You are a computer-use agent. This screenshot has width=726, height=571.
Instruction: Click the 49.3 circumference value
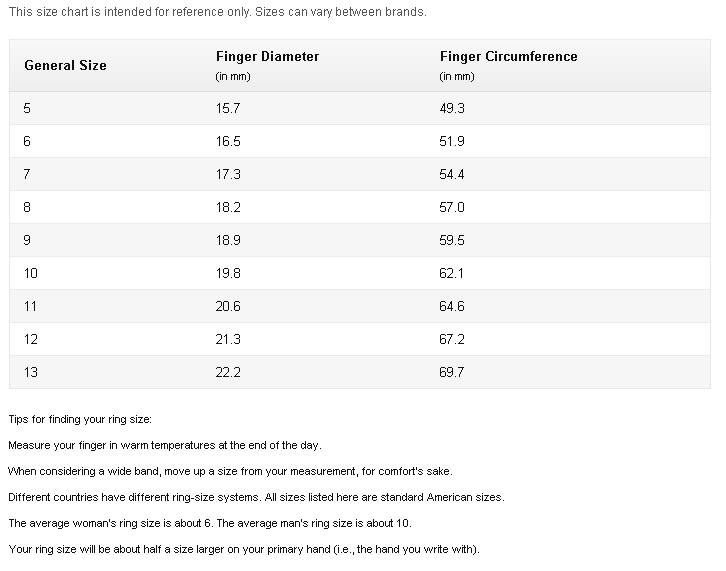coord(452,108)
